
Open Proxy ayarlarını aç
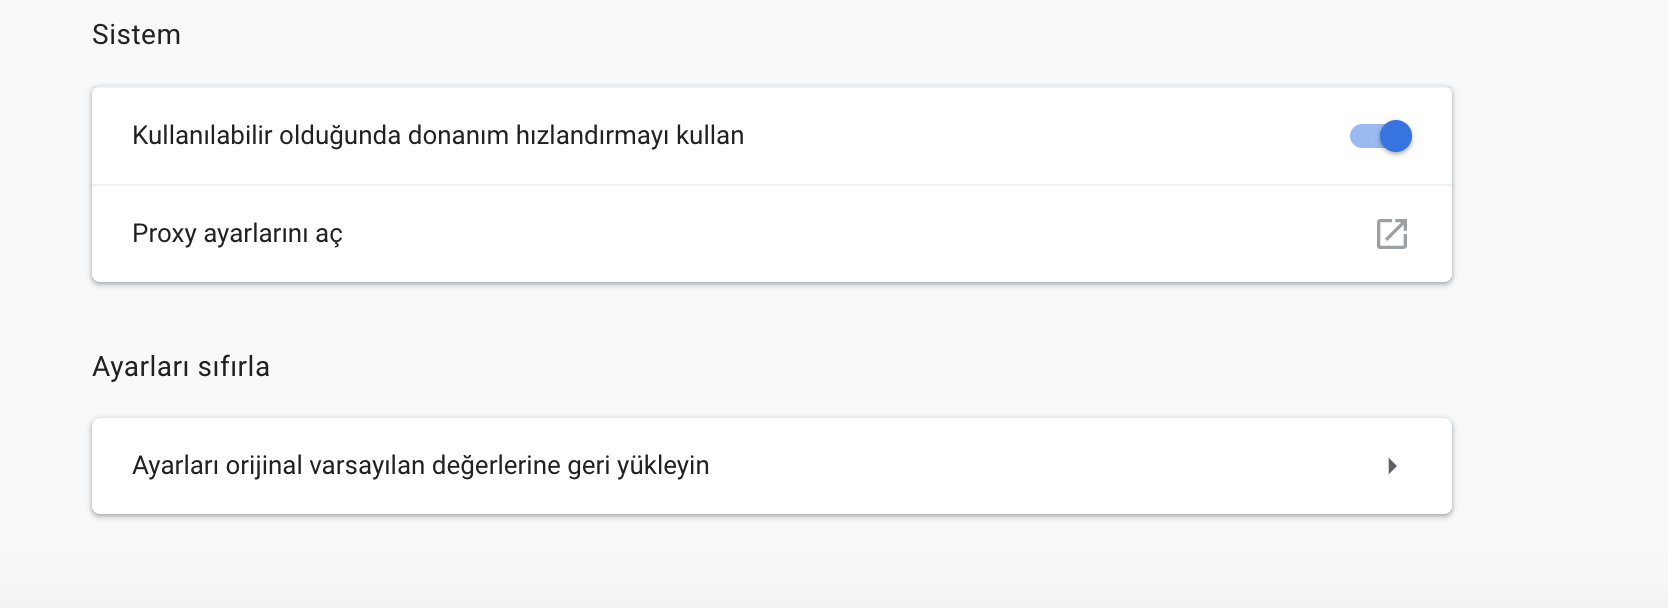pos(238,234)
